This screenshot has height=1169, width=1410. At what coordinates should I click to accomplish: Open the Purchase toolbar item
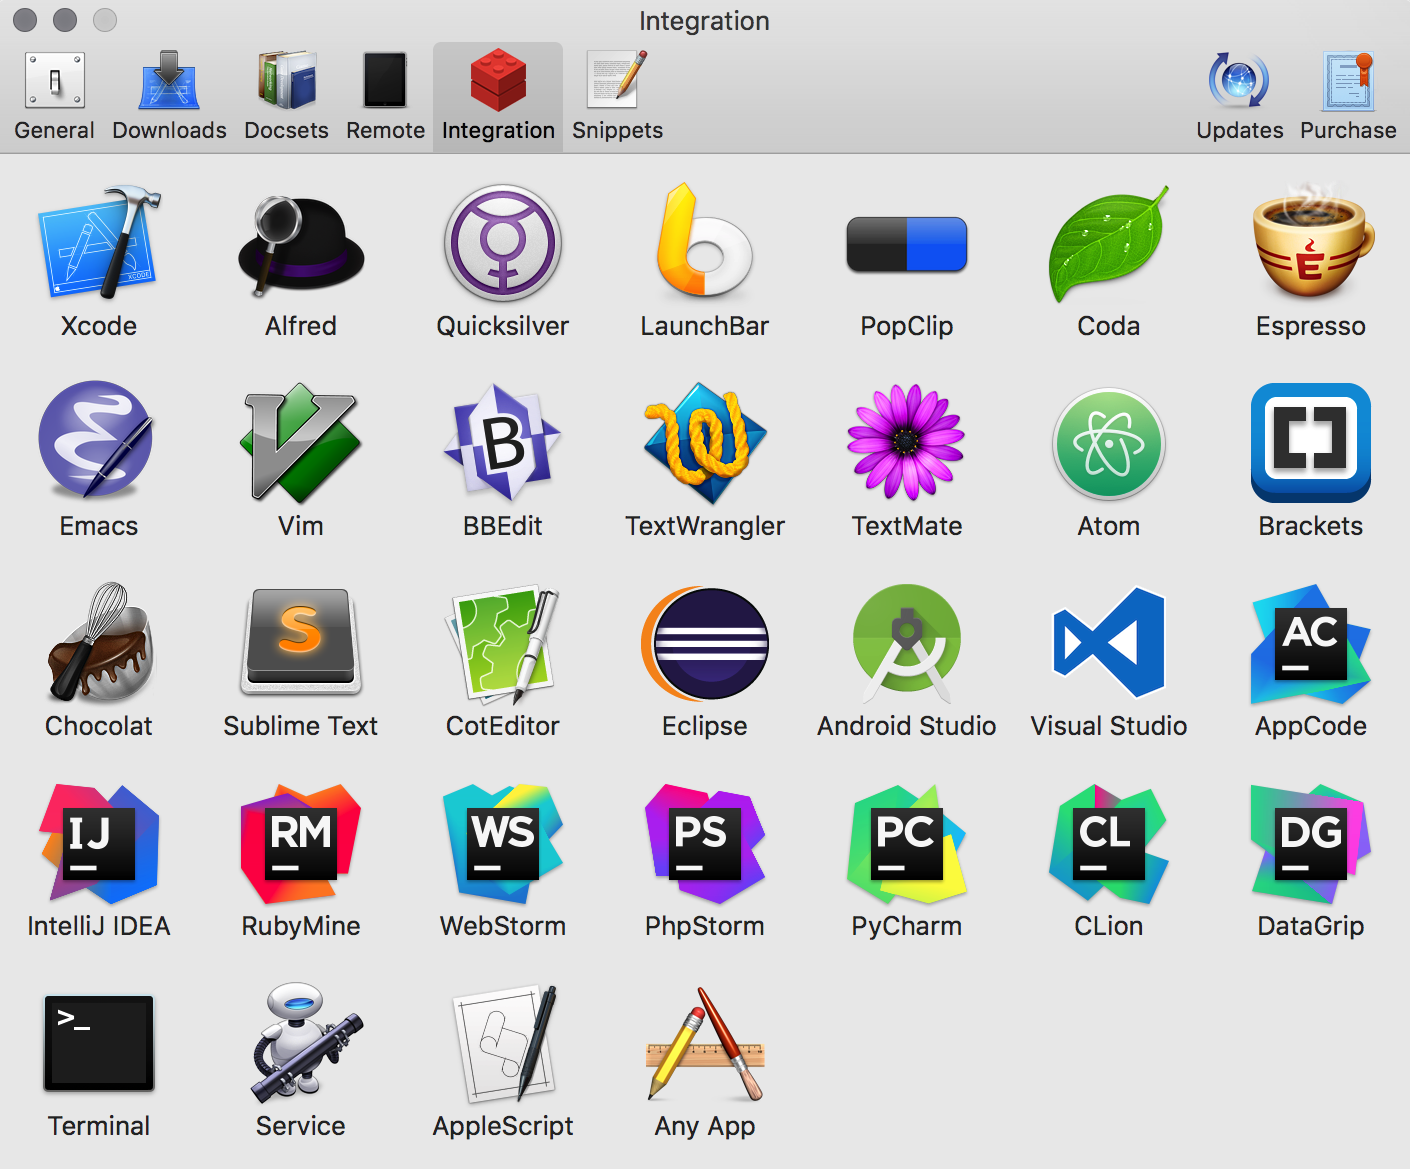(1348, 97)
